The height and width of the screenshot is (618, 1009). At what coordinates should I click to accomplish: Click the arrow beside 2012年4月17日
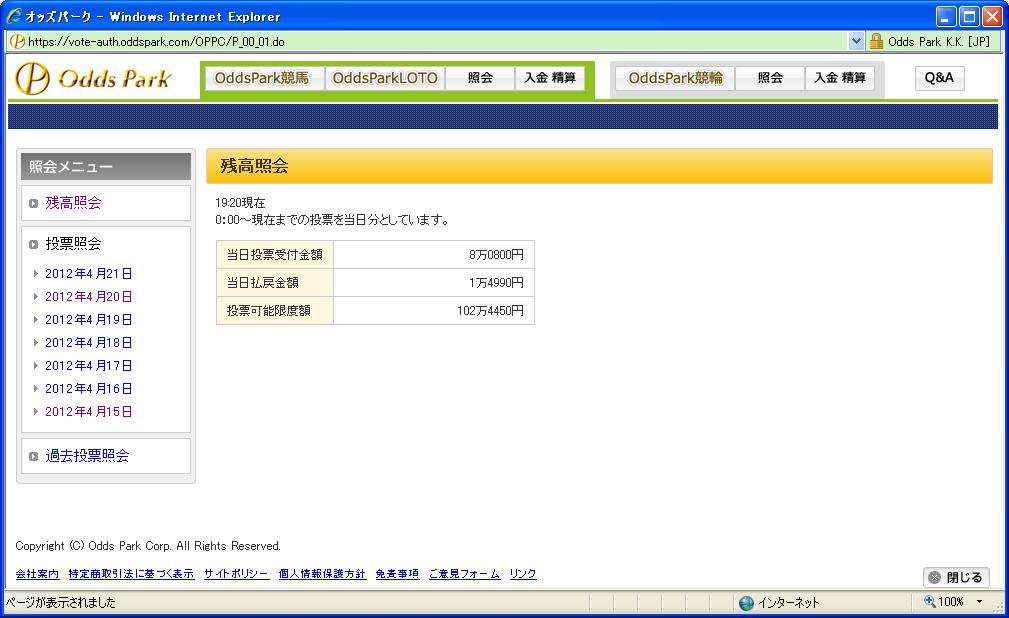click(36, 366)
